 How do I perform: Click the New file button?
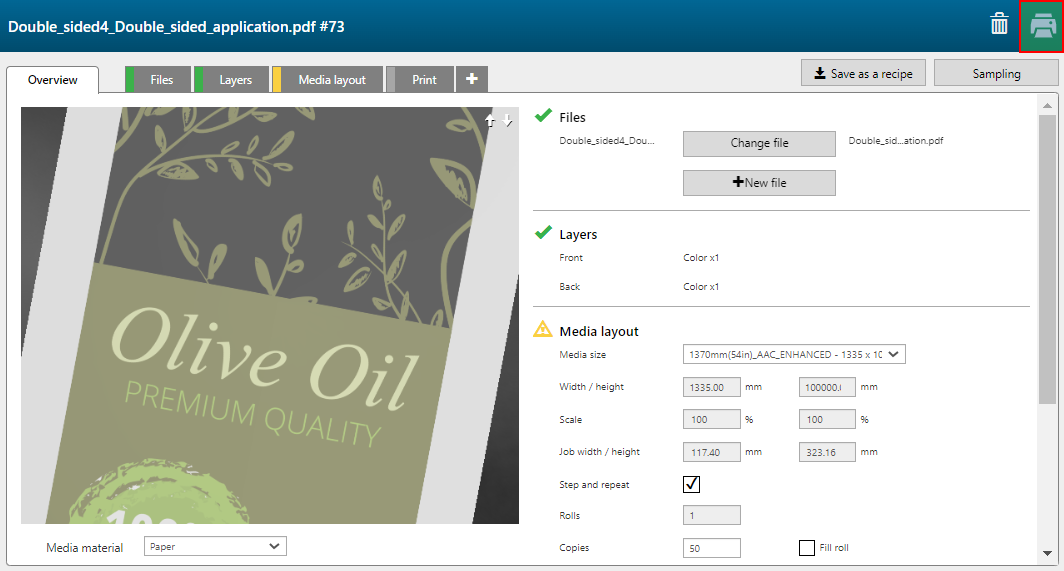click(759, 183)
